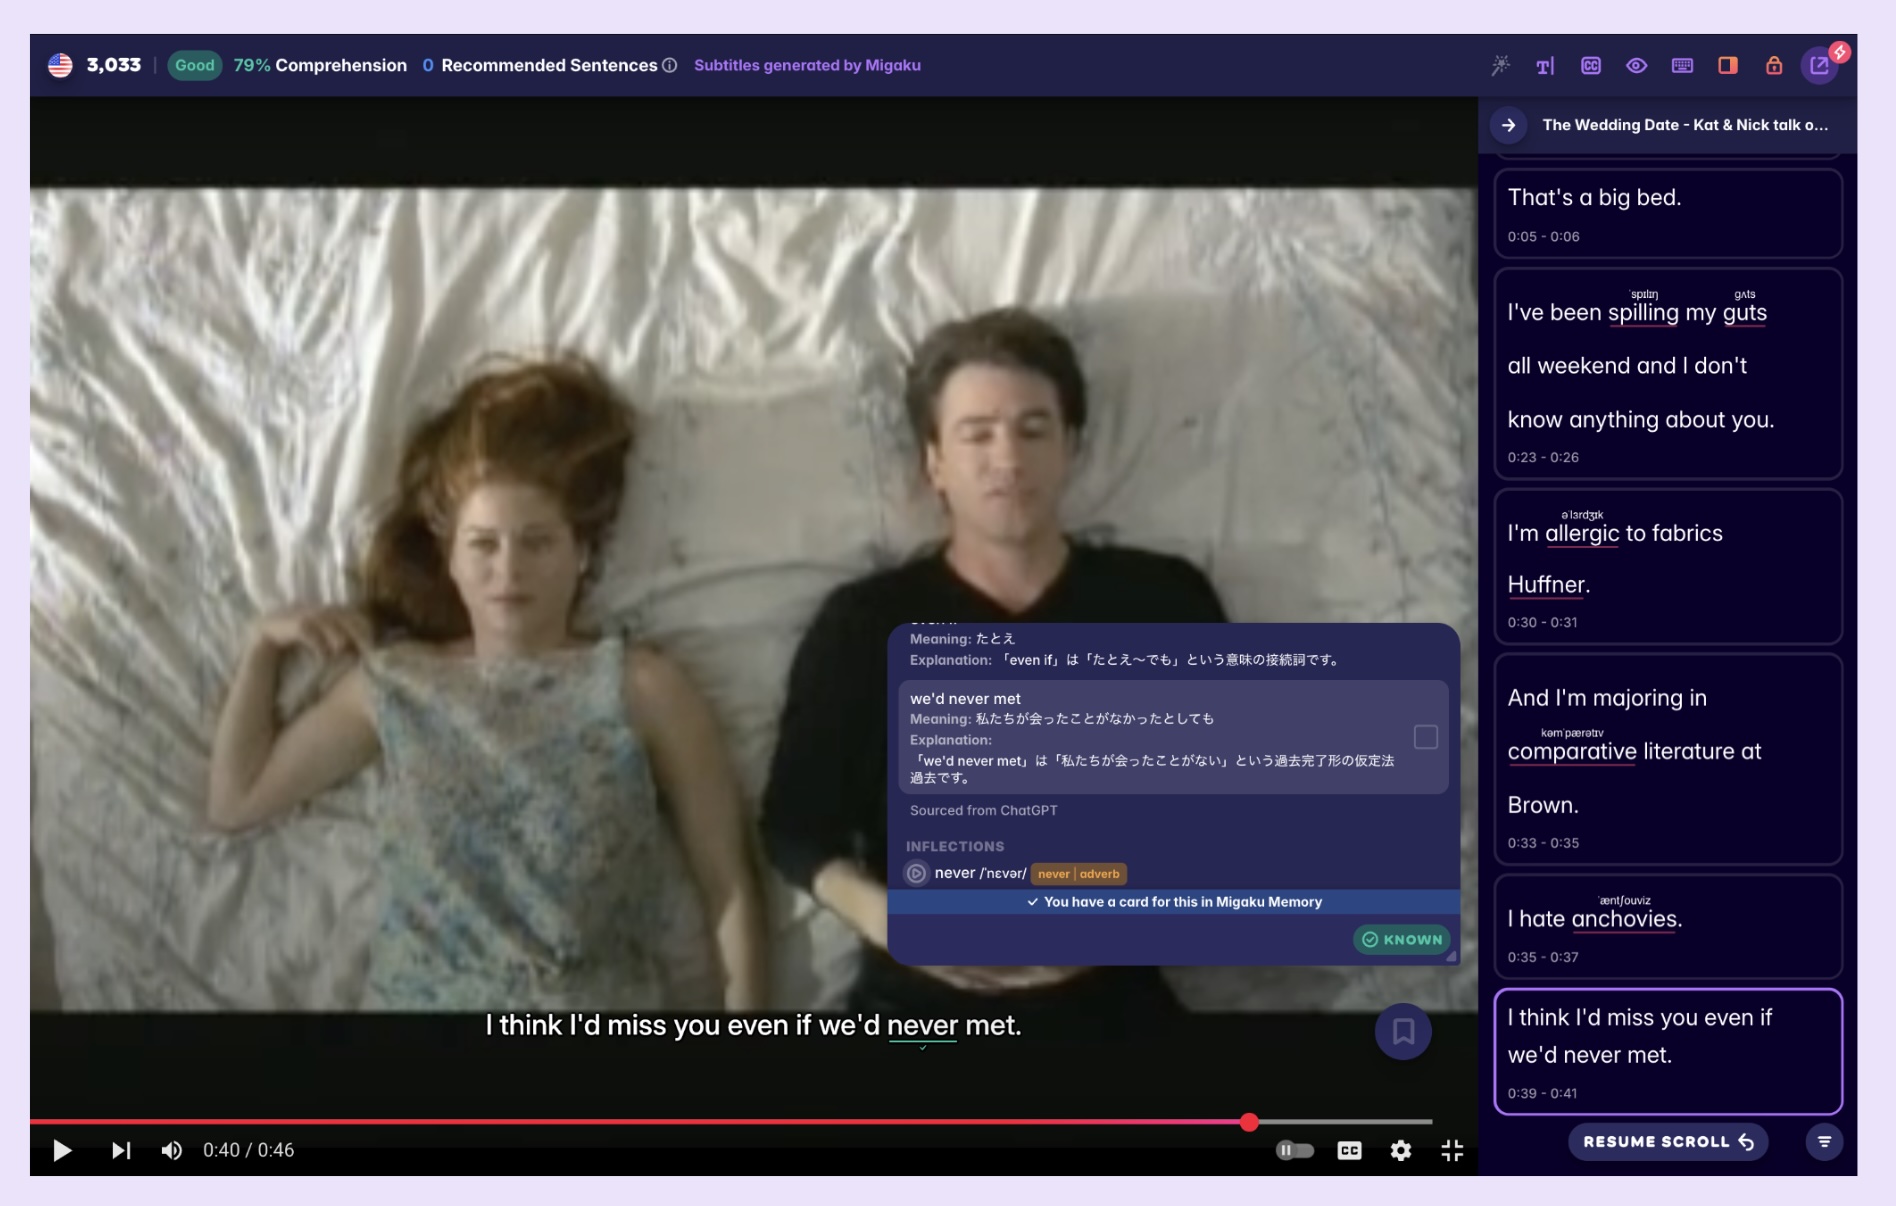1896x1206 pixels.
Task: Skip to the next video
Action: click(121, 1150)
